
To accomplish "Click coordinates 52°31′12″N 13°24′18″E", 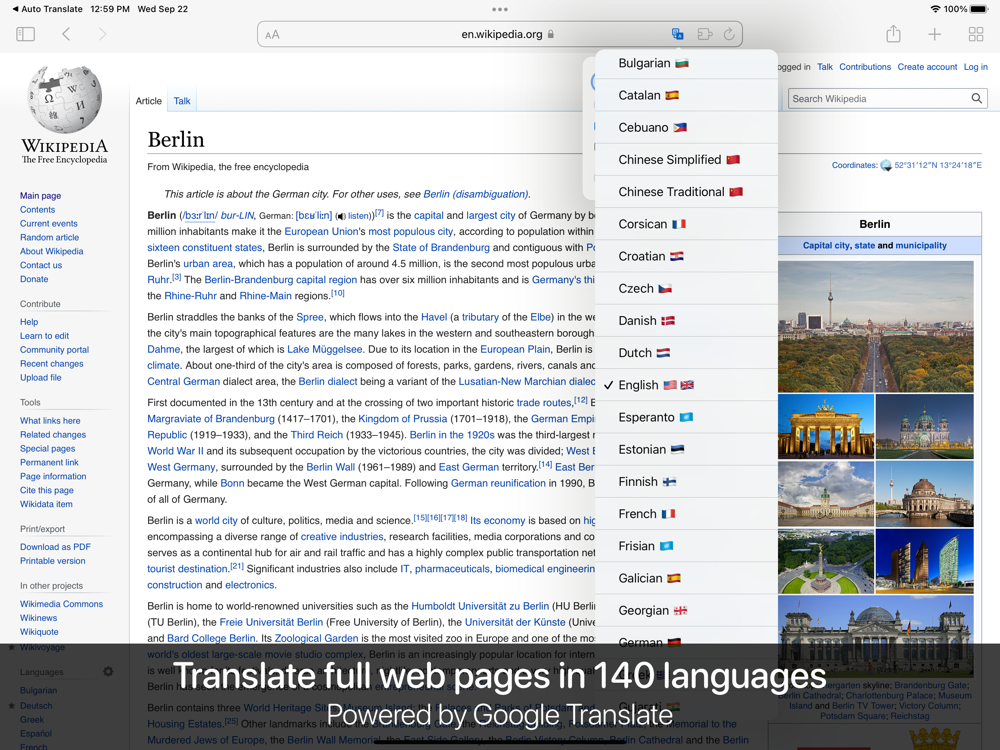I will (x=938, y=165).
